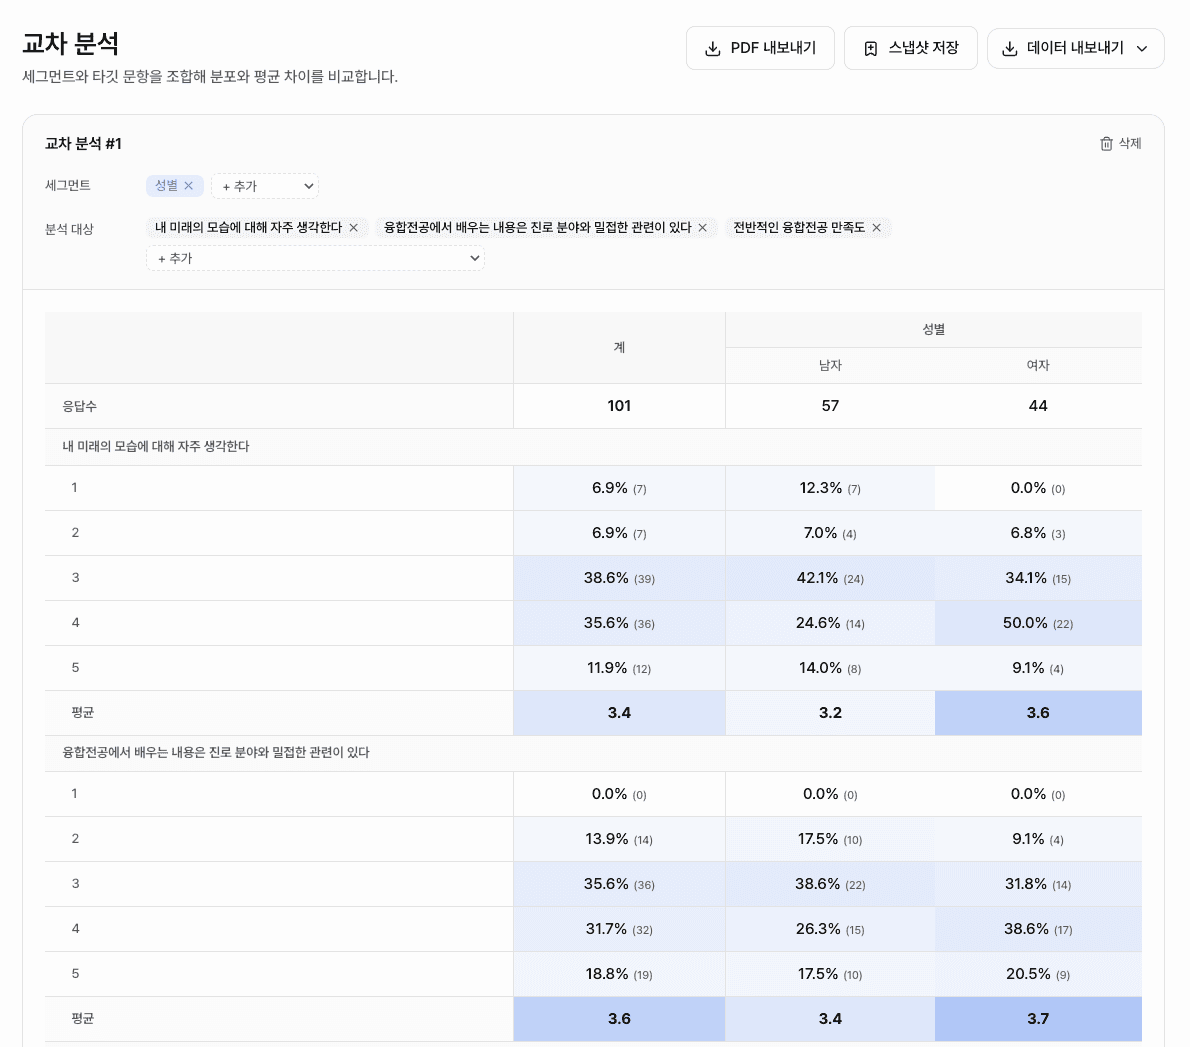Click the PDF 내보내기 button
The height and width of the screenshot is (1047, 1190).
(x=760, y=47)
